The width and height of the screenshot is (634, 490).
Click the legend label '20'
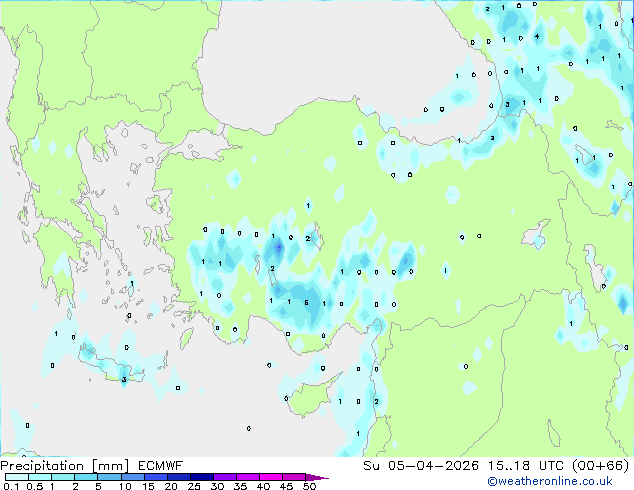point(171,486)
